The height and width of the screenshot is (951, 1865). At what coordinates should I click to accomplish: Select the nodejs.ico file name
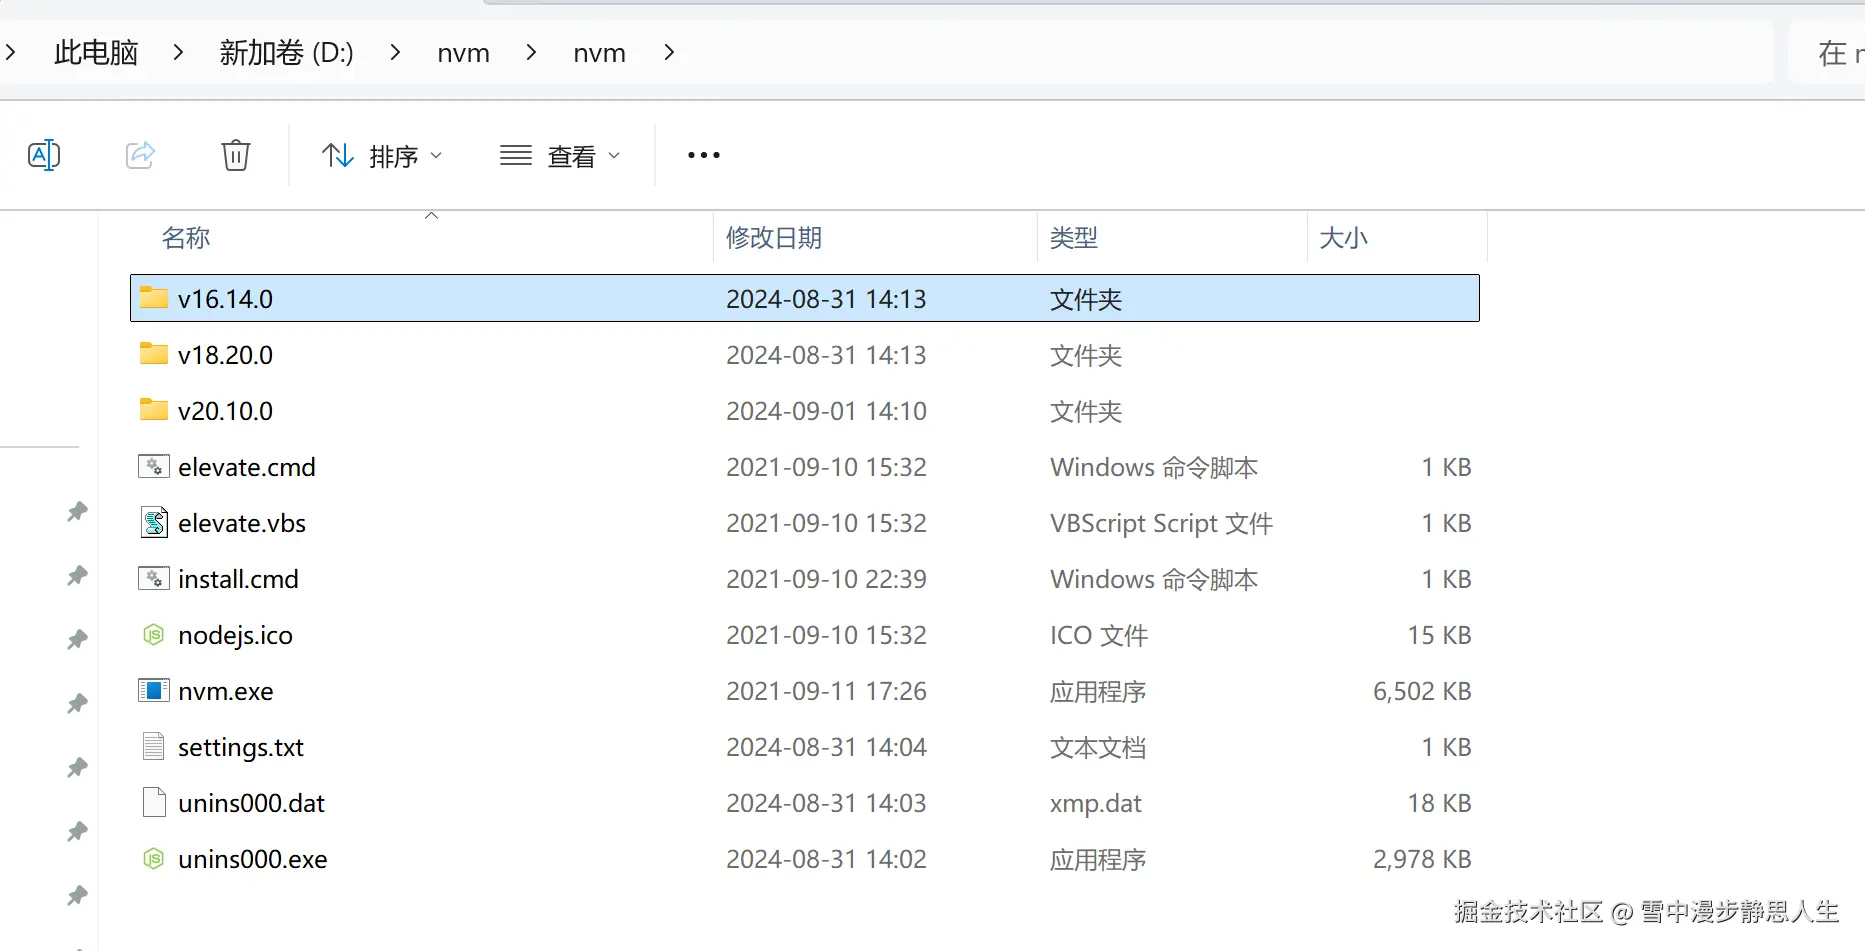coord(235,635)
